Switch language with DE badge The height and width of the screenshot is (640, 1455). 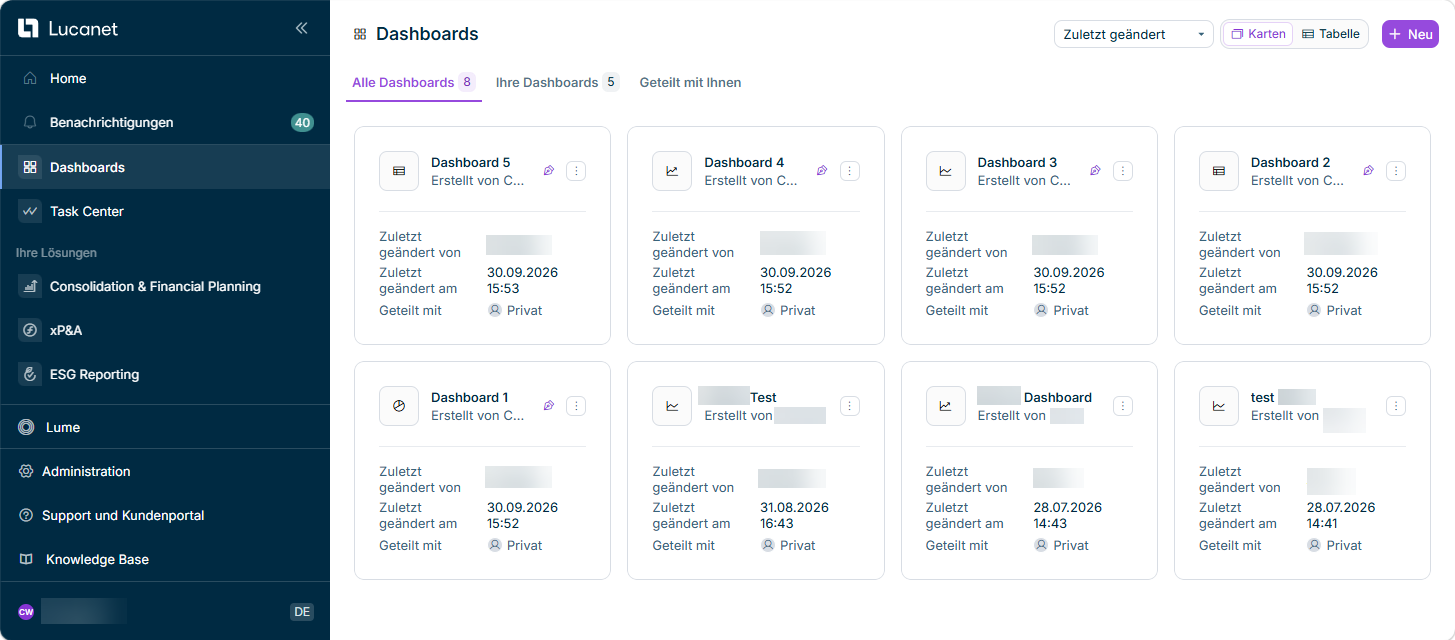click(302, 611)
